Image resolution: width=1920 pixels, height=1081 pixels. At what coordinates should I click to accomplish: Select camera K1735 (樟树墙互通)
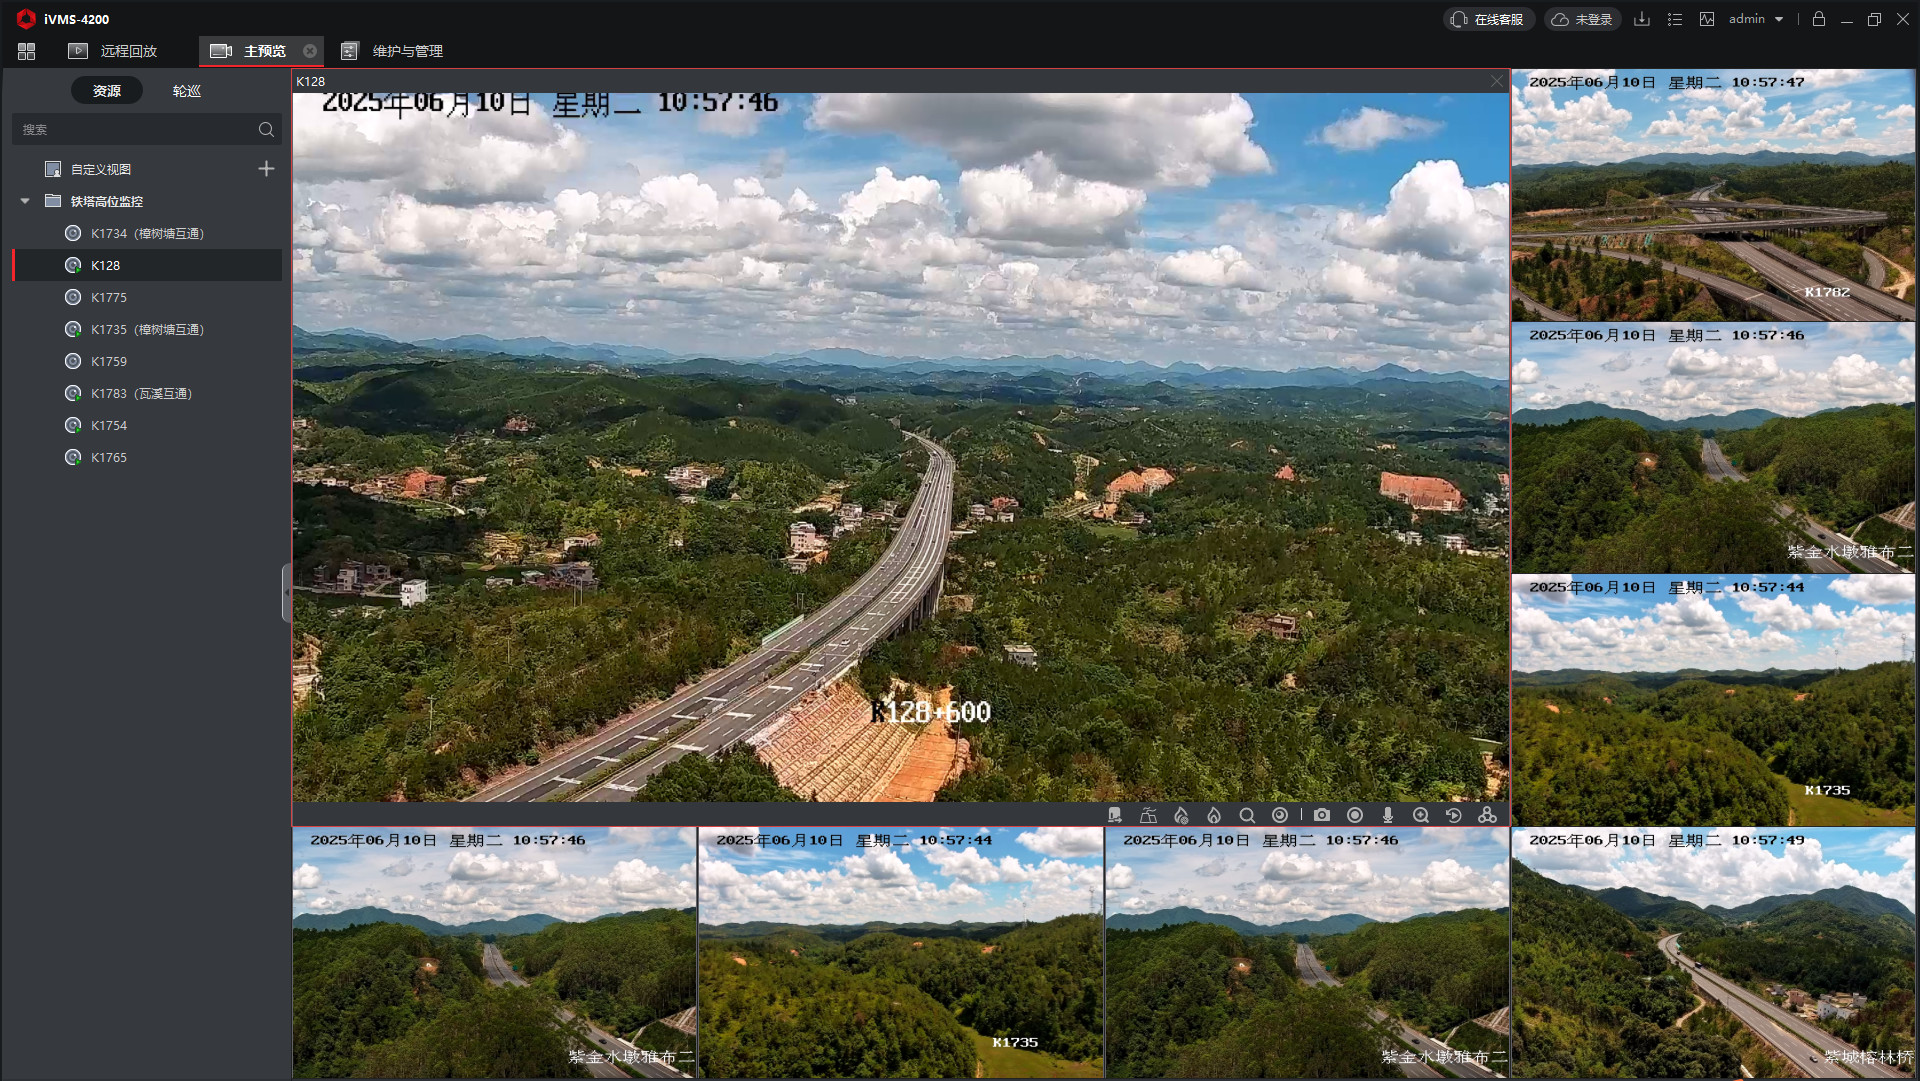point(147,329)
